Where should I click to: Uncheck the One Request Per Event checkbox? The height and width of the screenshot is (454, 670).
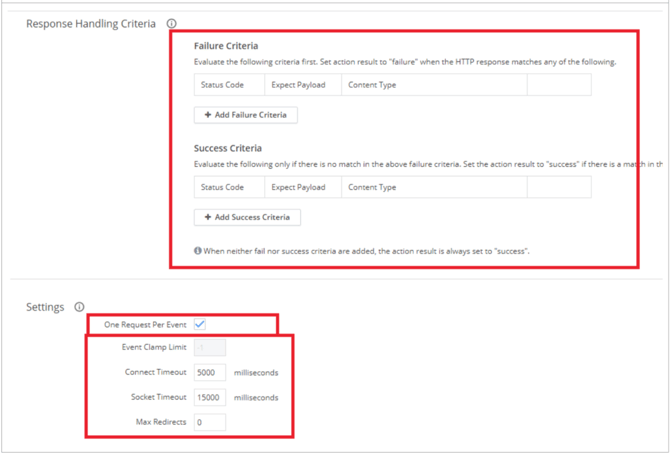tap(200, 324)
